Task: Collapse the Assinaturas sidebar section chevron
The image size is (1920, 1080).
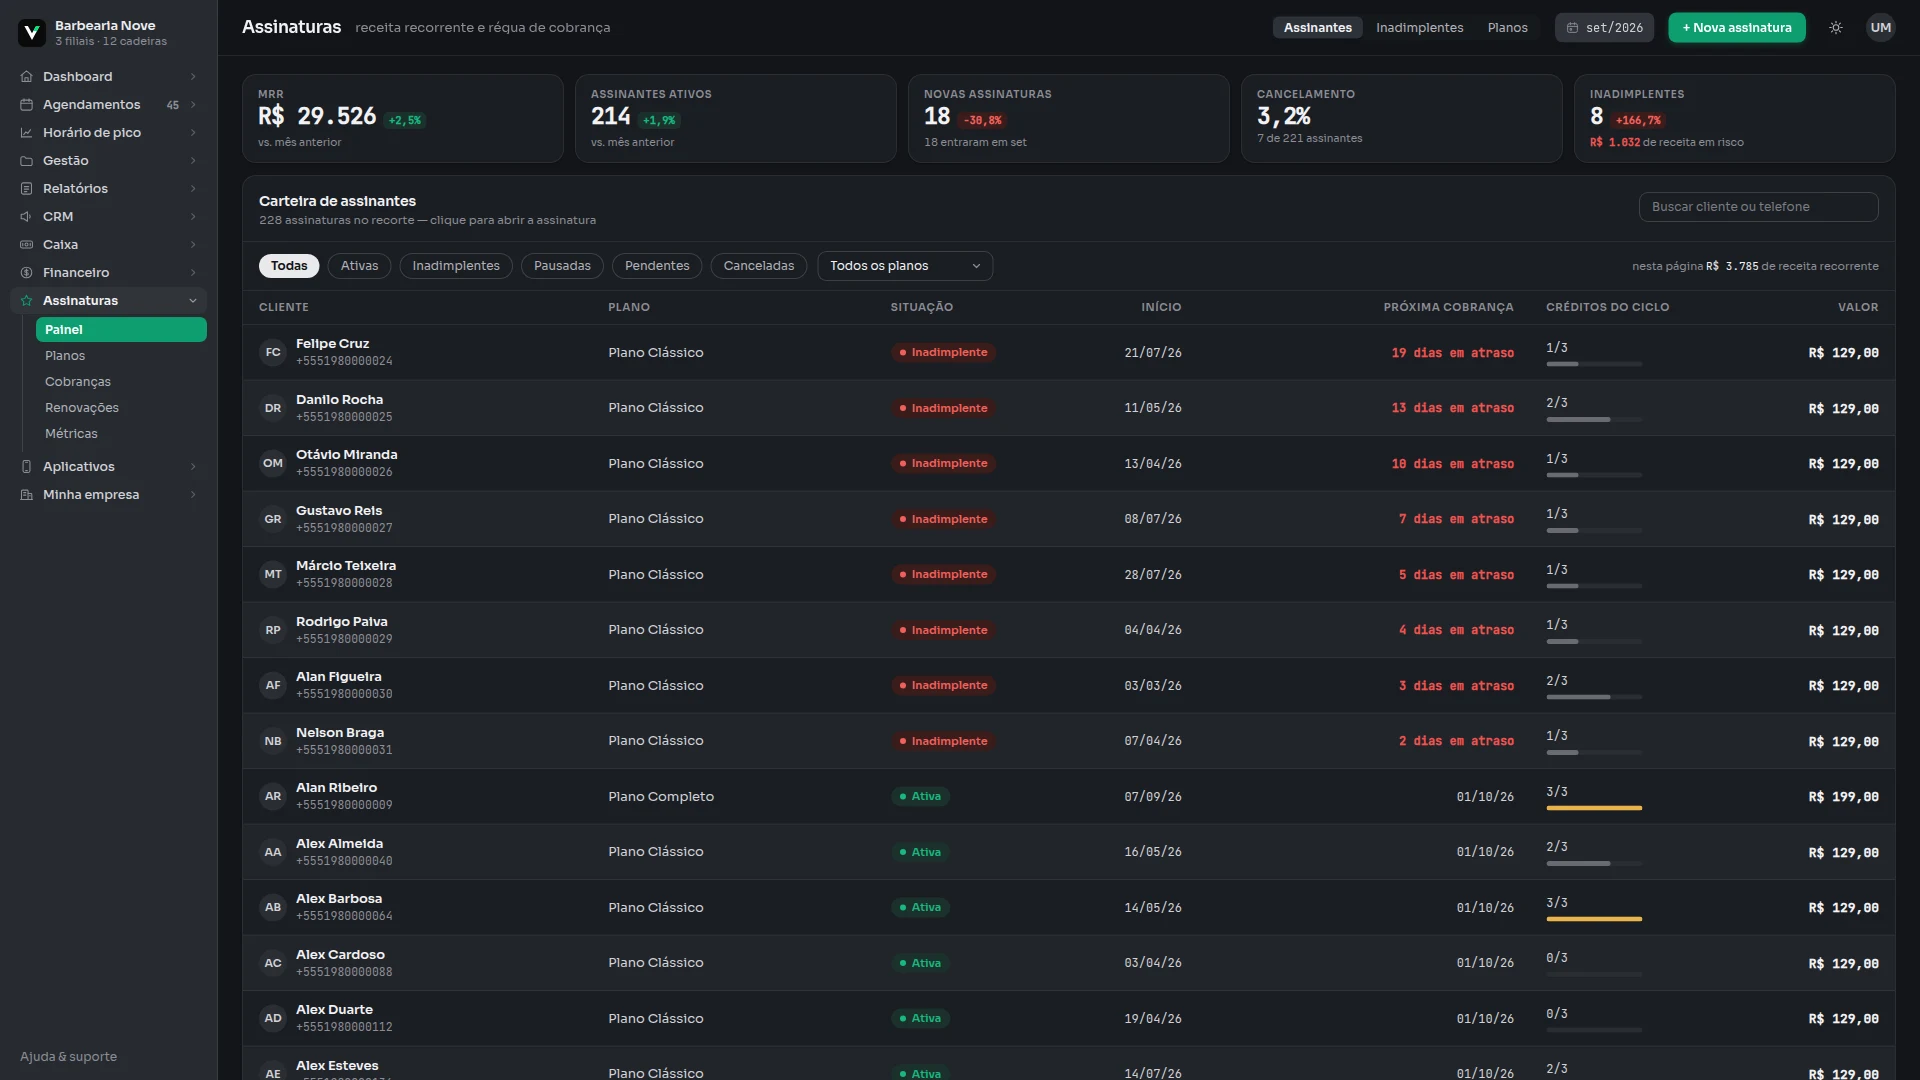Action: (193, 301)
